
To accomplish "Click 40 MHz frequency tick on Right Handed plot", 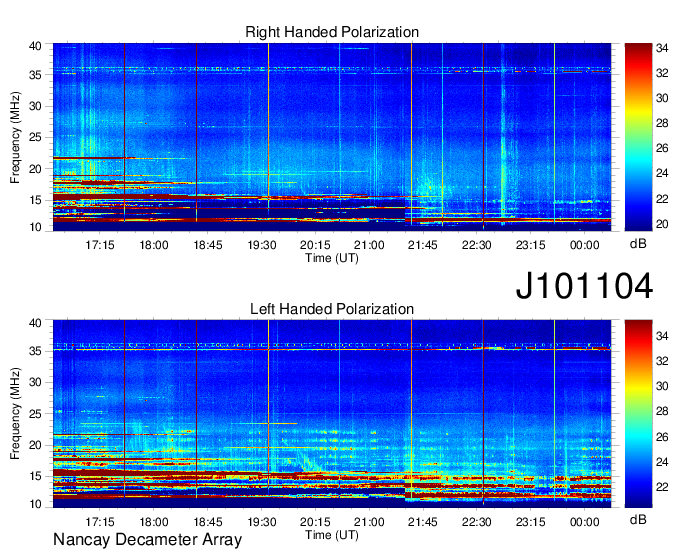I will click(35, 46).
